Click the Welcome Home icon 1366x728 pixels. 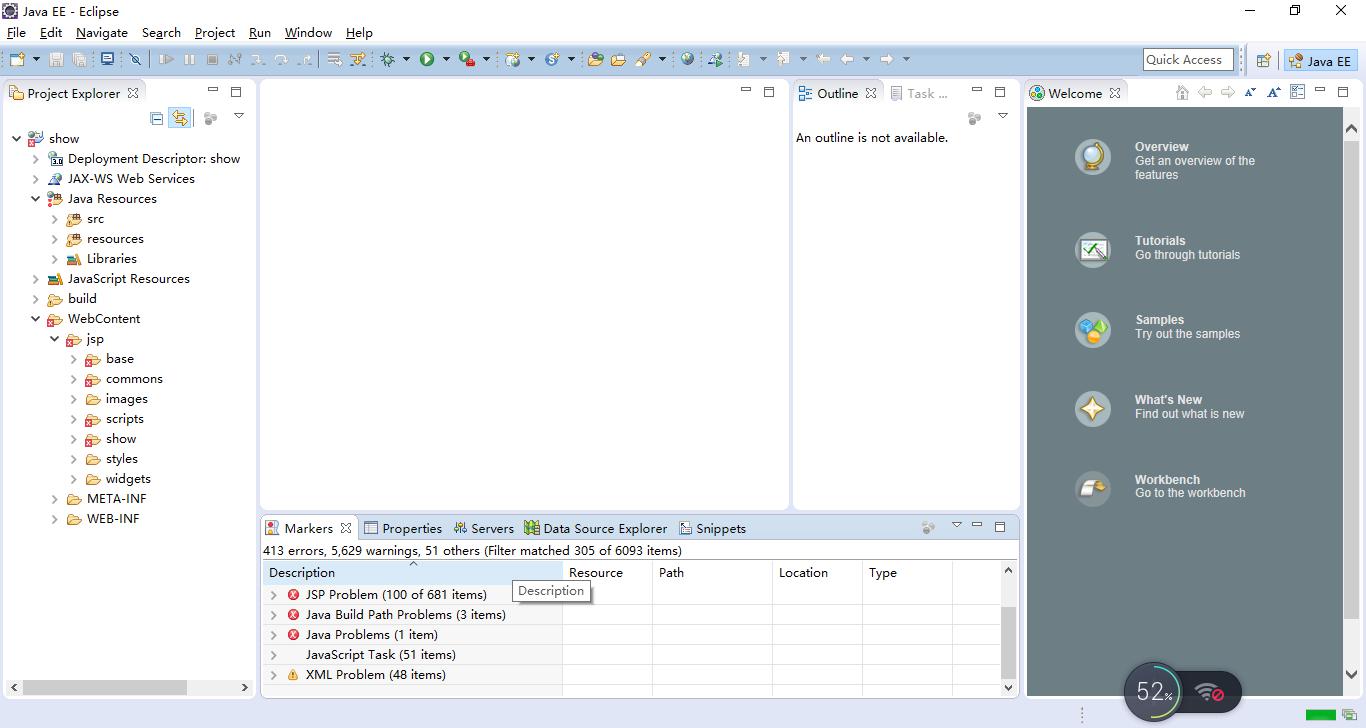1182,92
